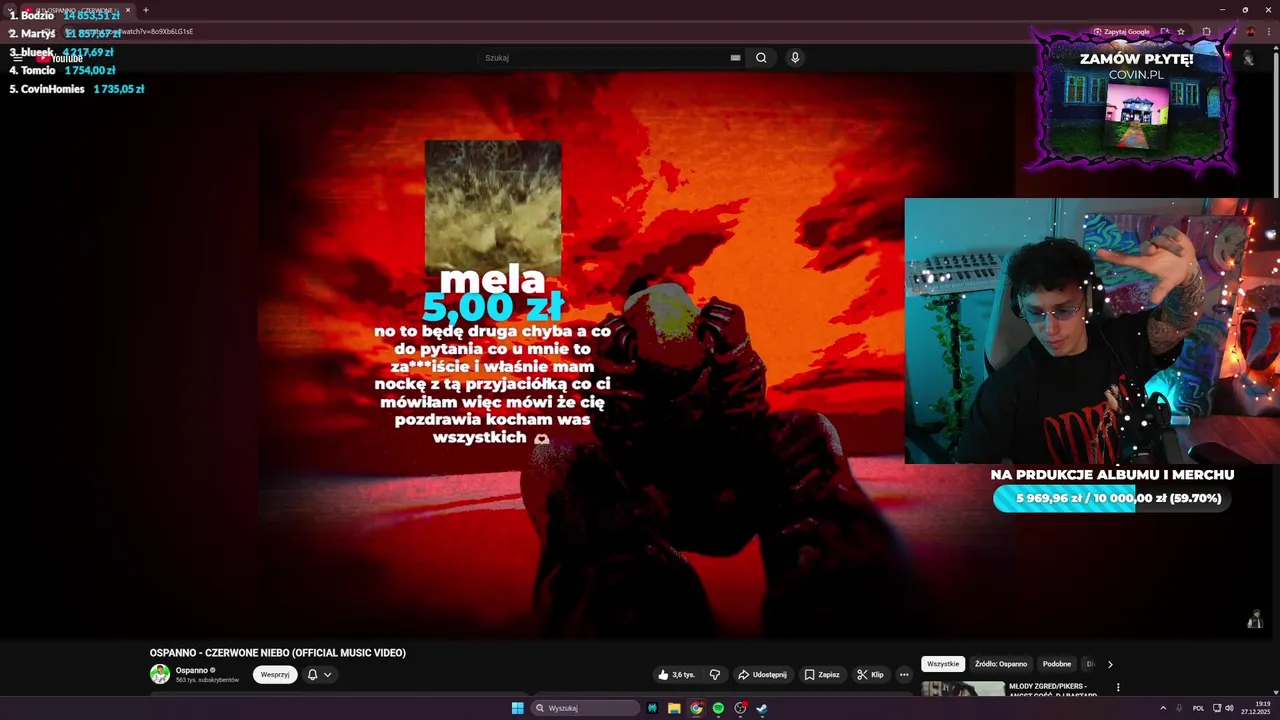Viewport: 1280px width, 720px height.
Task: Start voice search with the microphone icon
Action: point(795,58)
